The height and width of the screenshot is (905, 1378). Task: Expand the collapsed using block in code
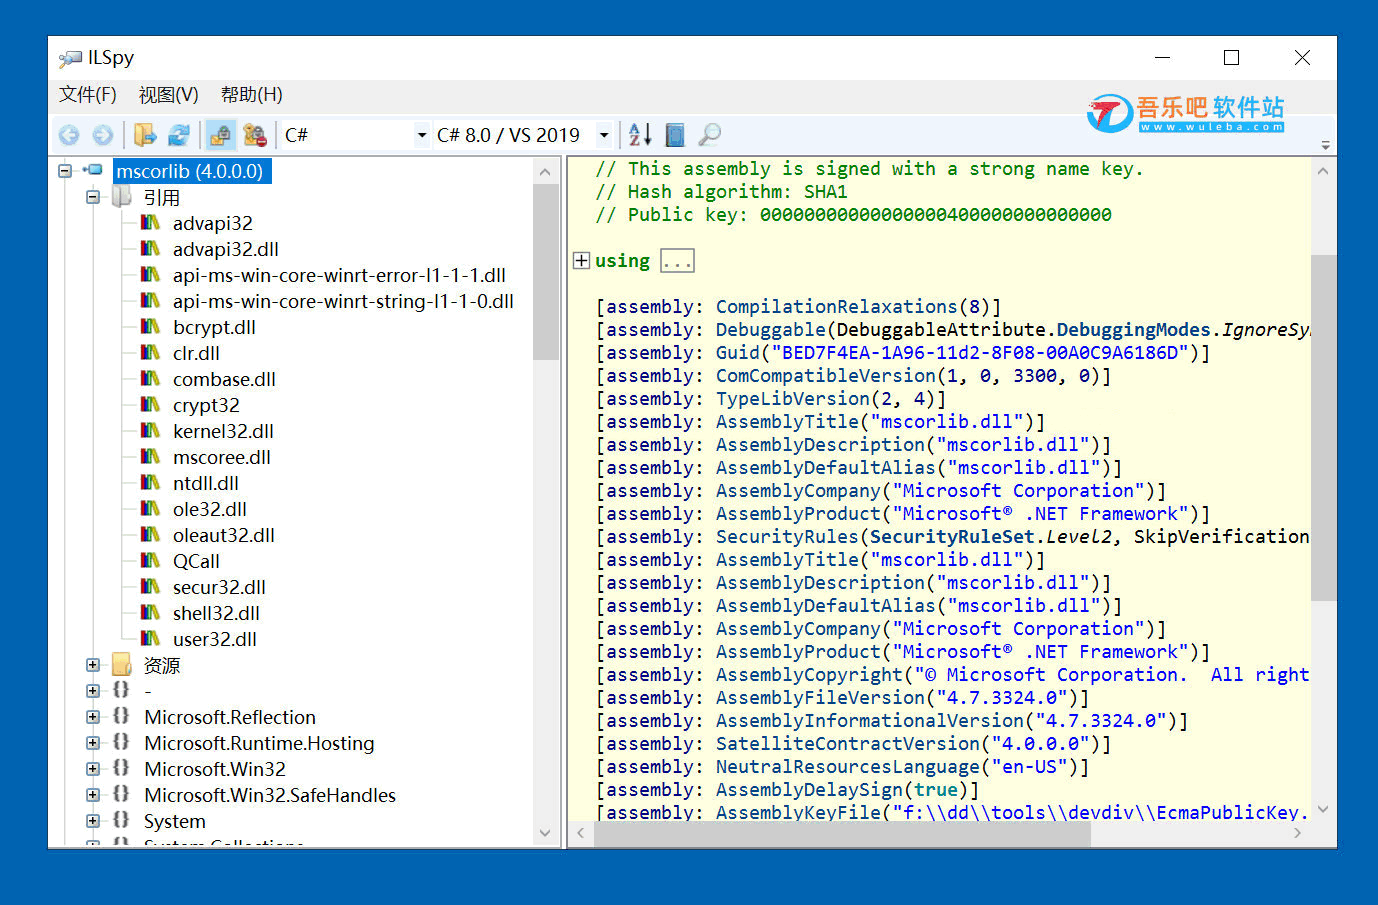pos(581,260)
